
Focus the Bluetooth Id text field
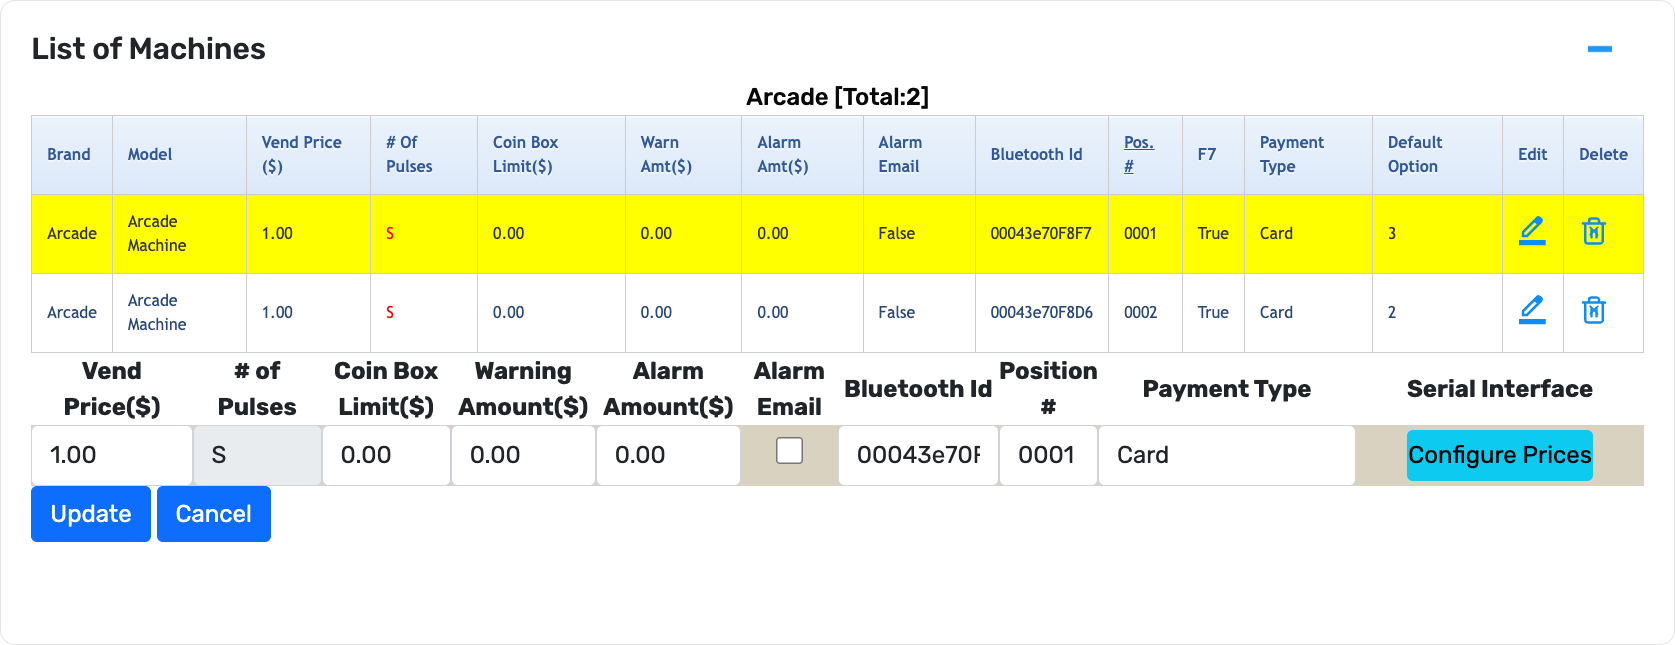[918, 455]
